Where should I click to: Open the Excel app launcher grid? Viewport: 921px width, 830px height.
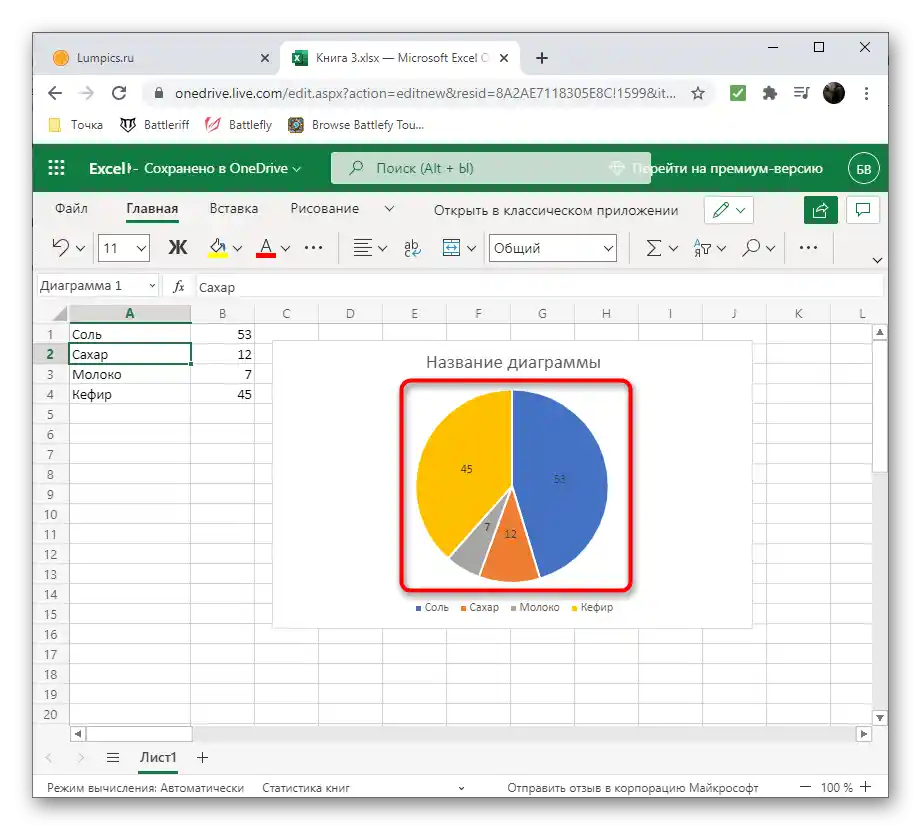point(56,168)
